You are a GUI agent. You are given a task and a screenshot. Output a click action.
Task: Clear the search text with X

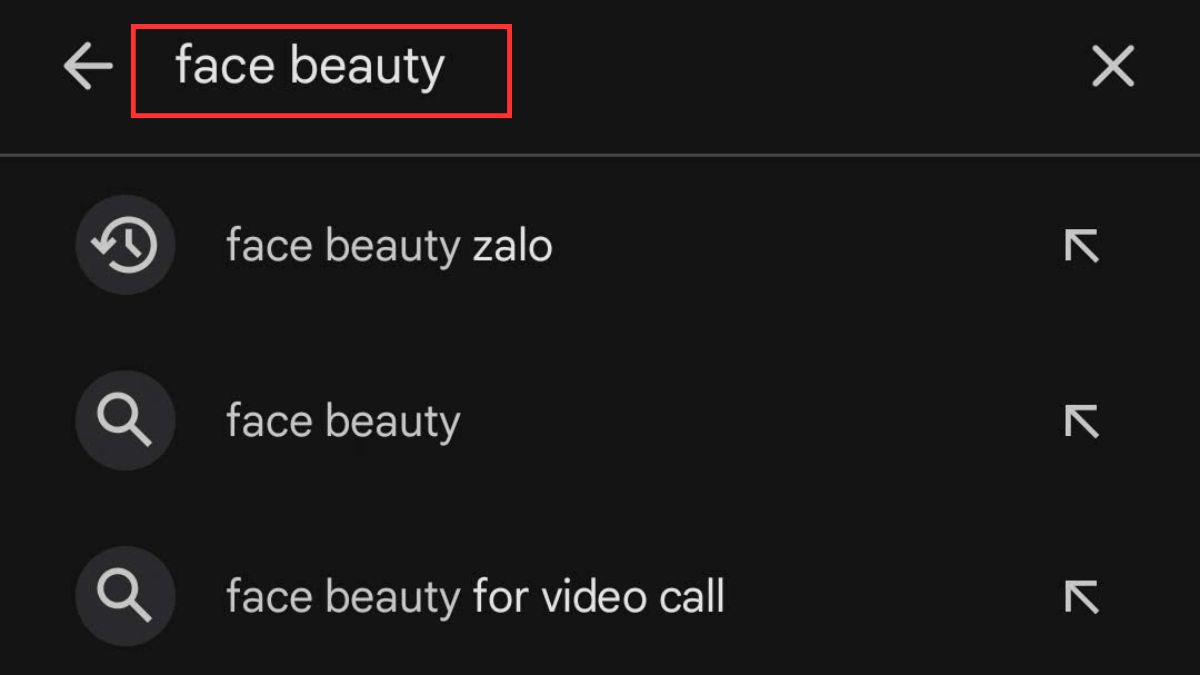[1112, 68]
